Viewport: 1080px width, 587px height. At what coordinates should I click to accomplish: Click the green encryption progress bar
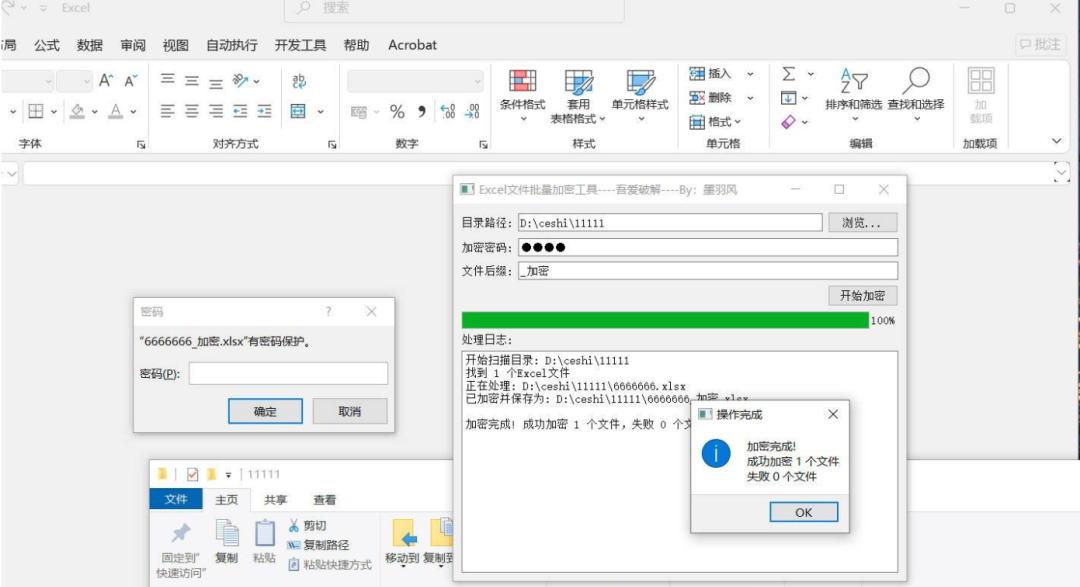[x=665, y=320]
